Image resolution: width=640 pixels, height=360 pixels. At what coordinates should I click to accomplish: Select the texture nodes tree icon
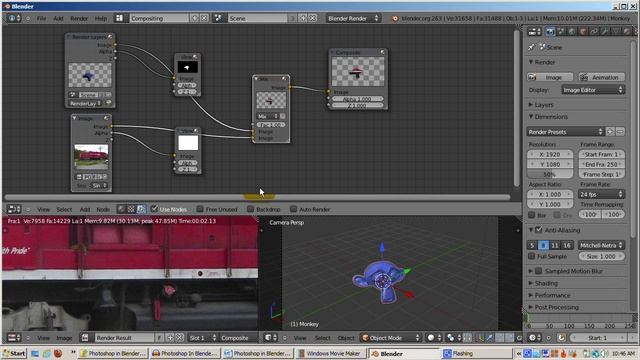pyautogui.click(x=131, y=209)
